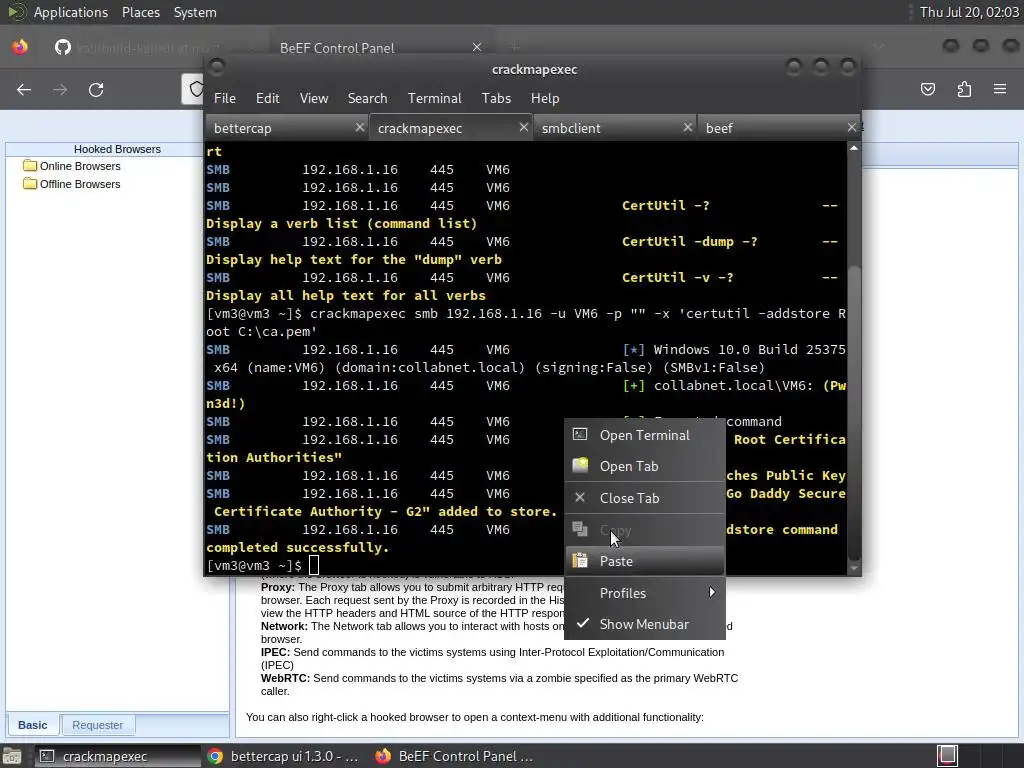Screen dimensions: 1024x768
Task: Close the beef terminal tab
Action: click(x=852, y=127)
